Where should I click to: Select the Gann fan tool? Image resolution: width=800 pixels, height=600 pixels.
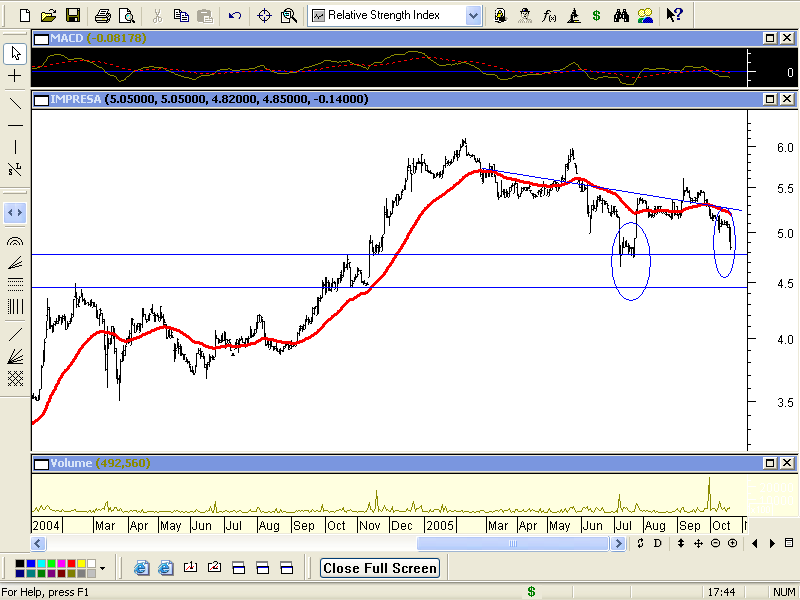[x=15, y=356]
